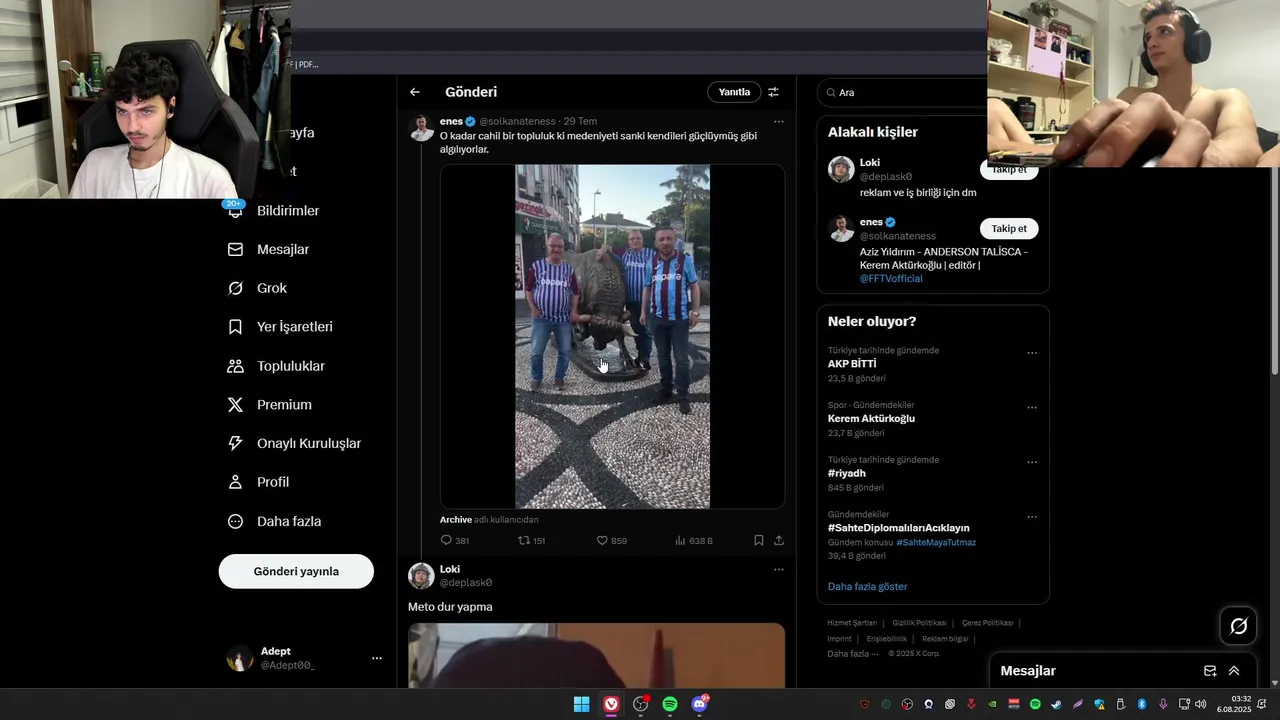Click the Yanıtla button
1280x720 pixels.
(734, 92)
